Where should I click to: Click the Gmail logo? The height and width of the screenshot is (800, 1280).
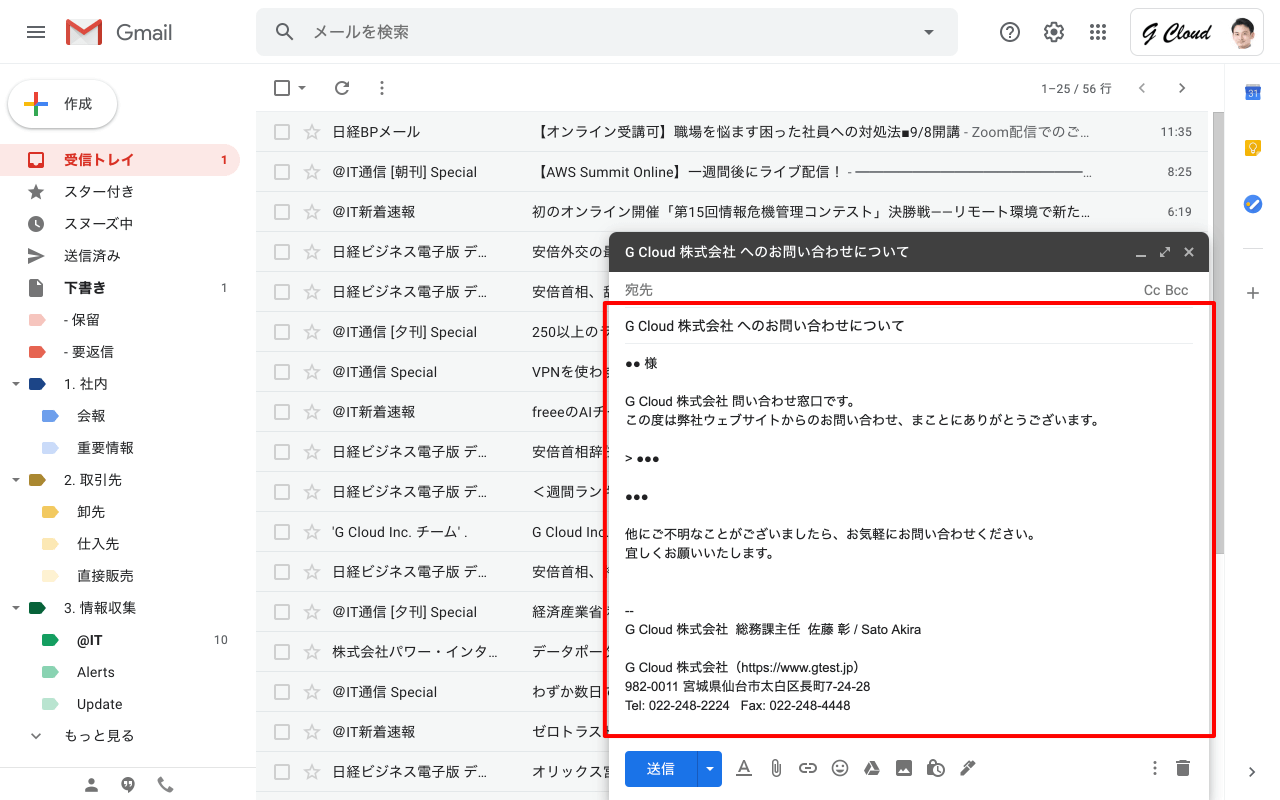(119, 32)
